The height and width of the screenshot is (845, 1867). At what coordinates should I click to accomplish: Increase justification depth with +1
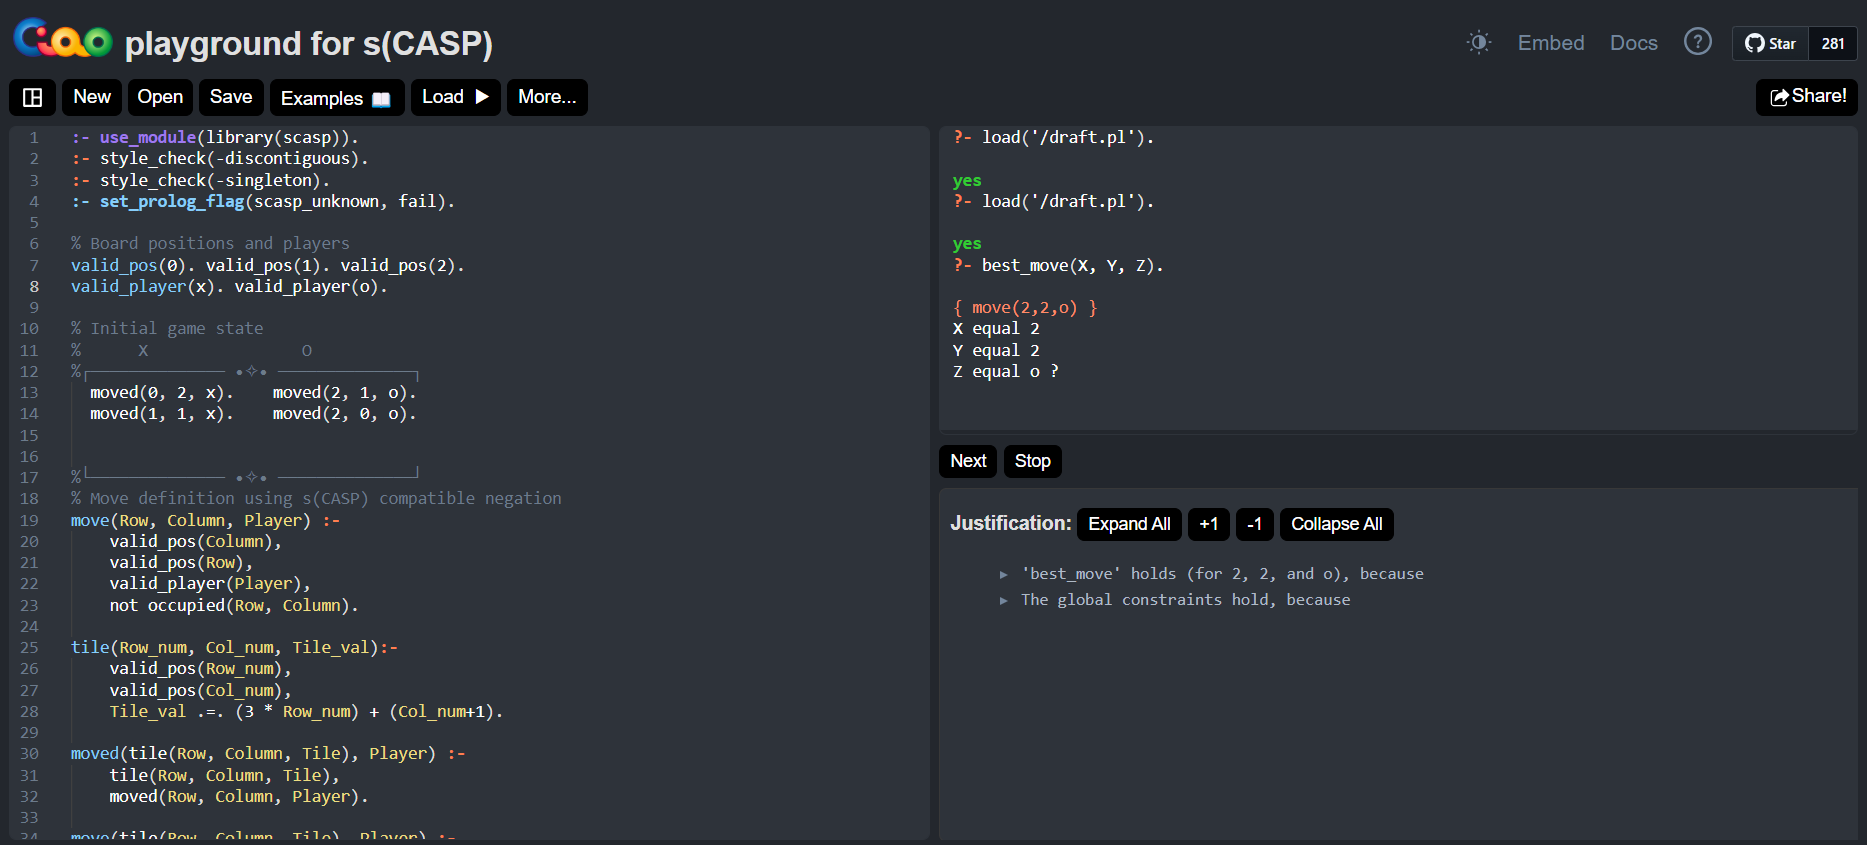click(1208, 524)
